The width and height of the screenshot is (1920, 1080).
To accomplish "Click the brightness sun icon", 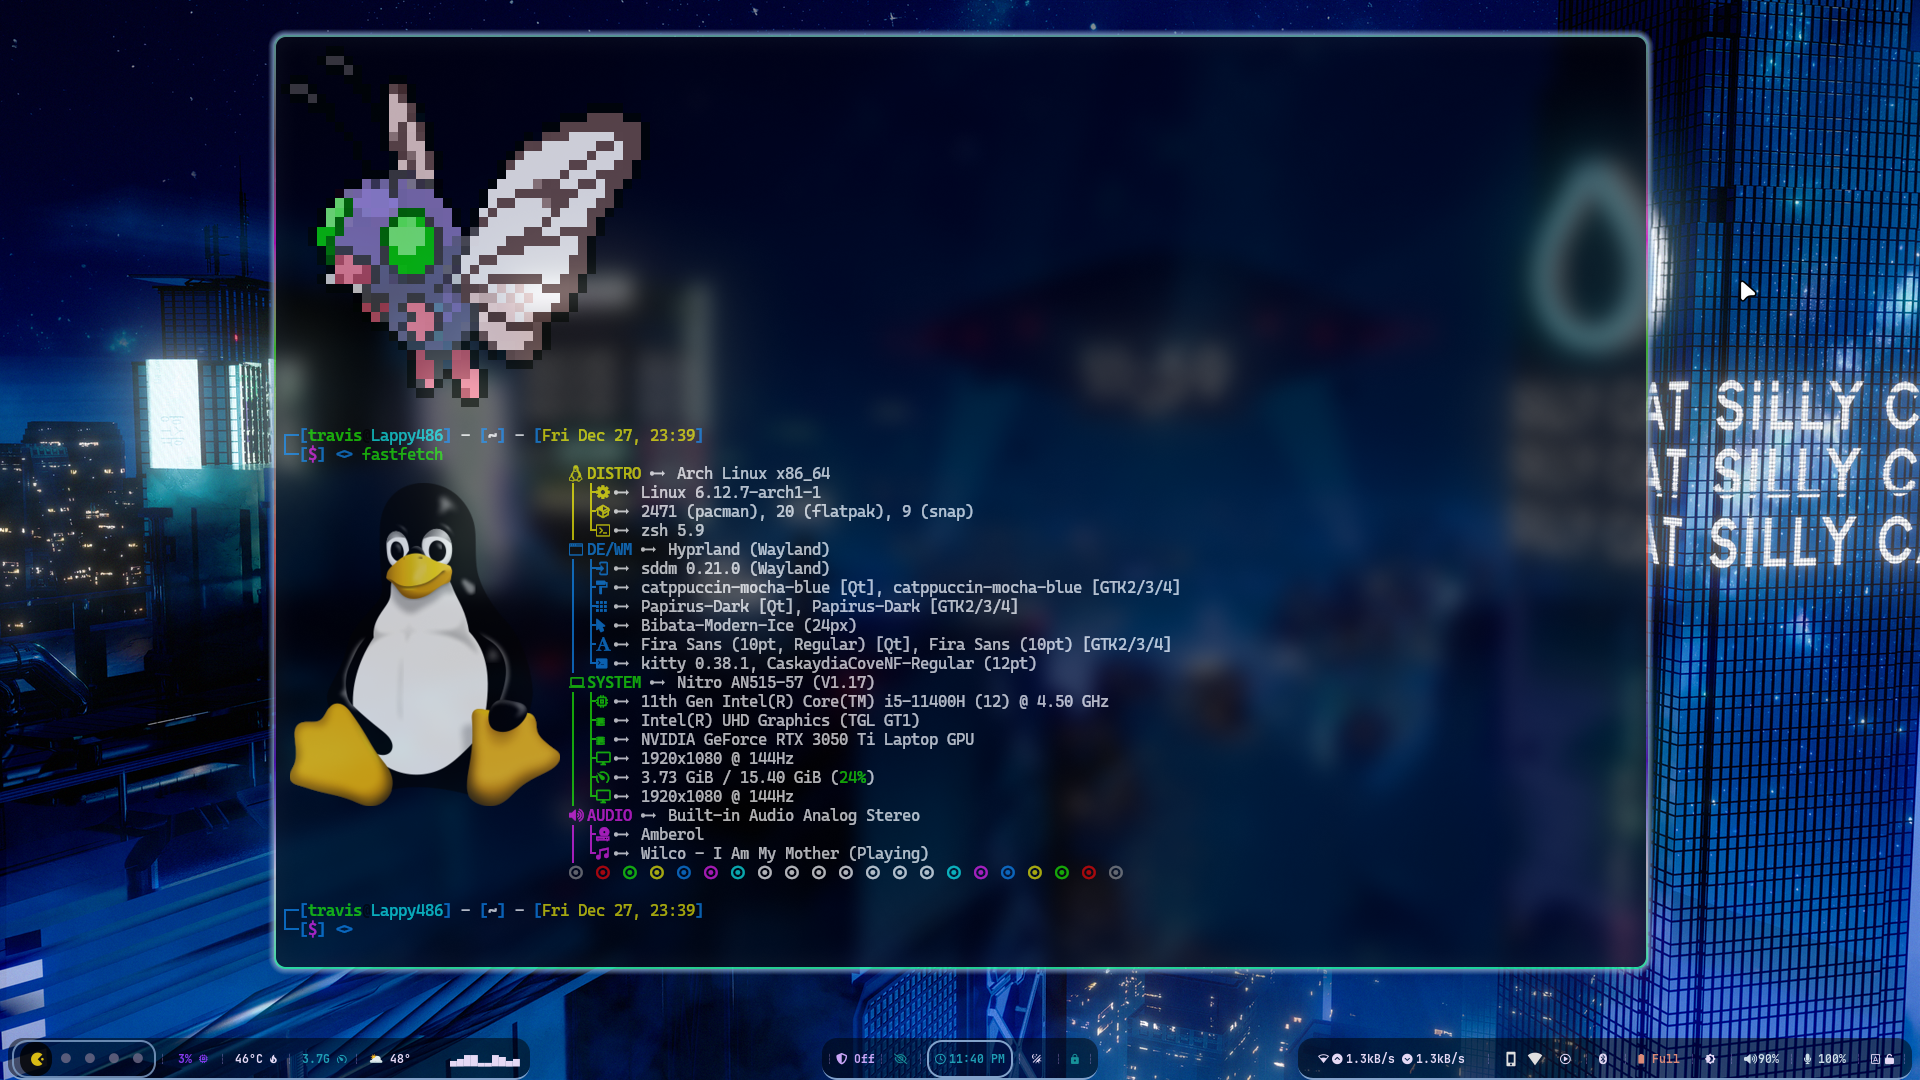I will (1710, 1059).
